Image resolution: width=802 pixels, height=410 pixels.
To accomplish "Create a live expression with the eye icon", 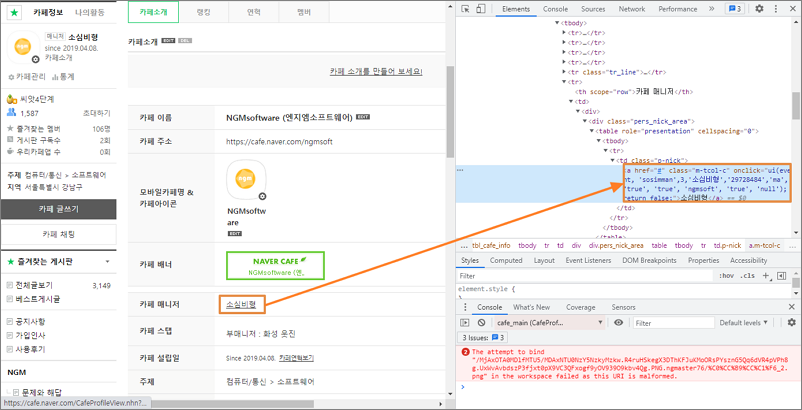I will click(619, 323).
